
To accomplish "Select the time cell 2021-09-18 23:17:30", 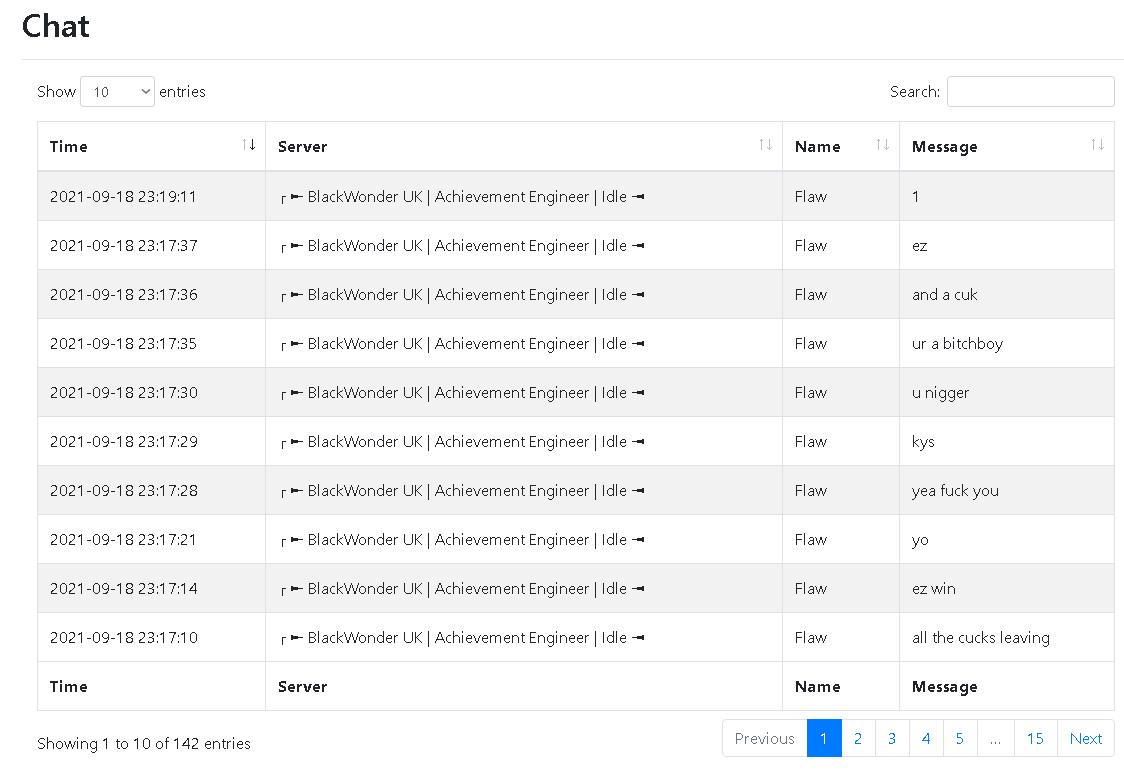I will coord(151,392).
